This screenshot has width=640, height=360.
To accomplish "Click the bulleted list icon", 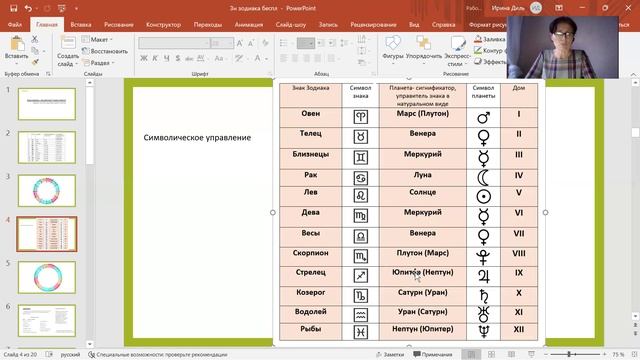I will [x=284, y=43].
